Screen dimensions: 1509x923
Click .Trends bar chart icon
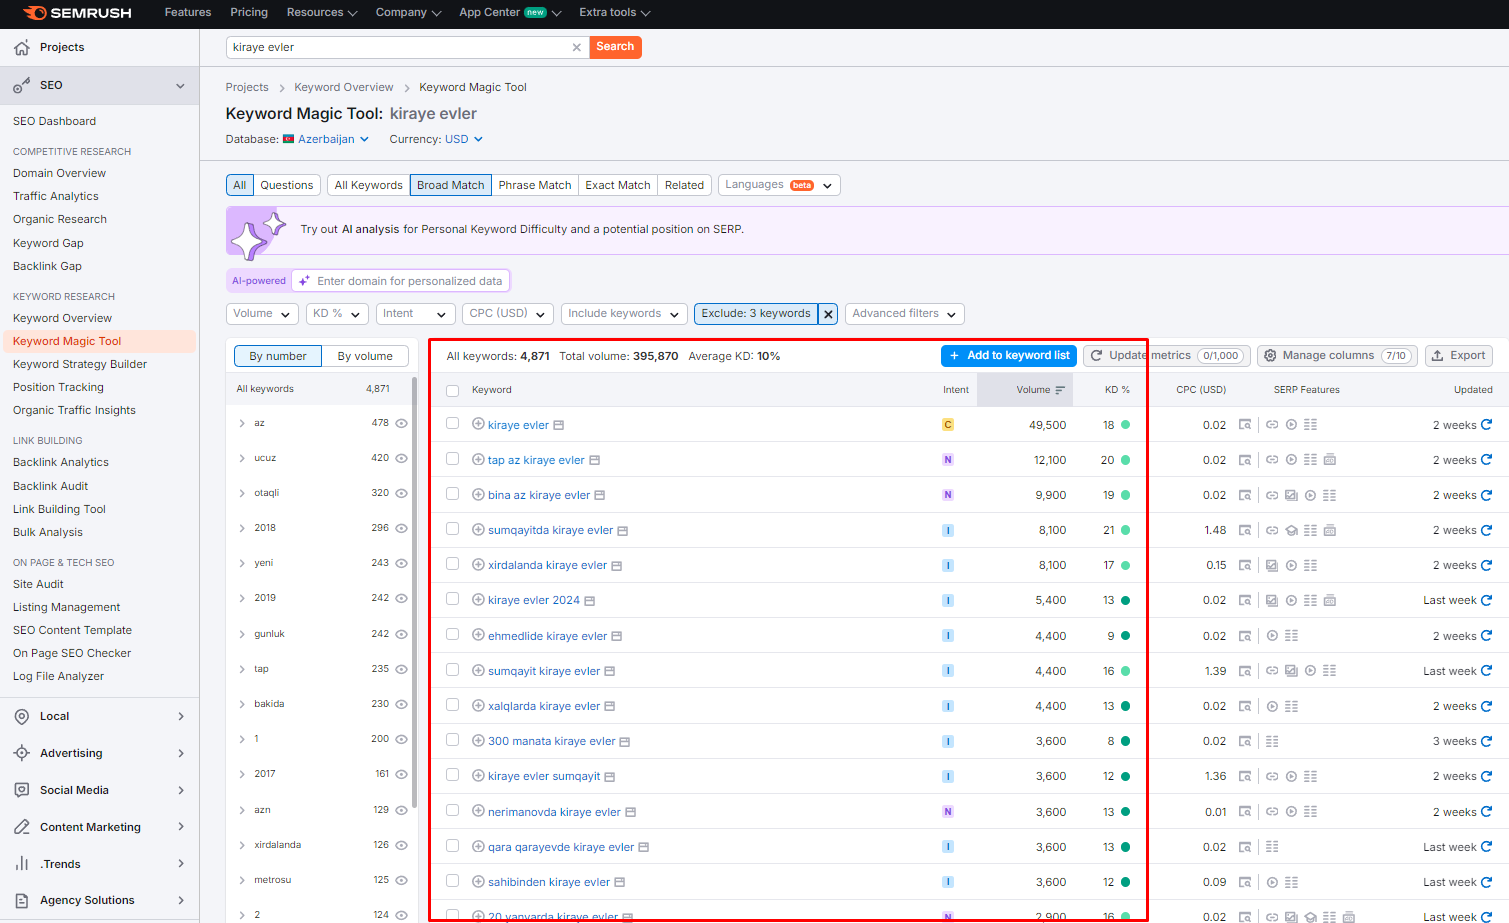21,864
